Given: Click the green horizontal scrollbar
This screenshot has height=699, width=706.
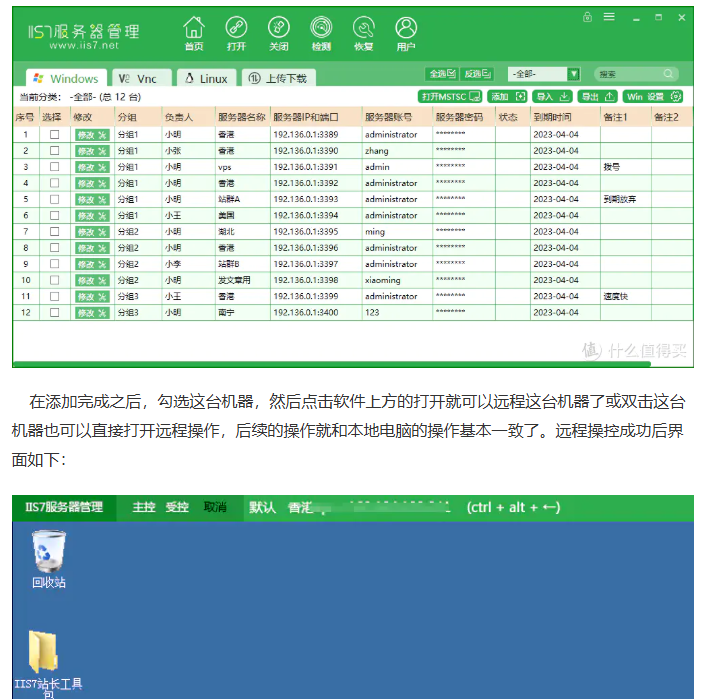Looking at the screenshot, I should pyautogui.click(x=332, y=364).
